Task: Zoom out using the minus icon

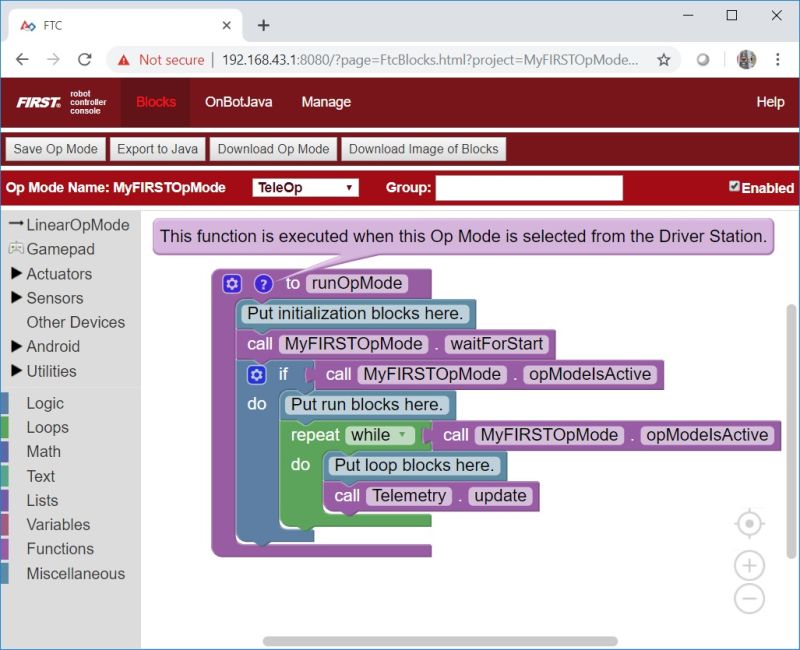Action: 750,599
